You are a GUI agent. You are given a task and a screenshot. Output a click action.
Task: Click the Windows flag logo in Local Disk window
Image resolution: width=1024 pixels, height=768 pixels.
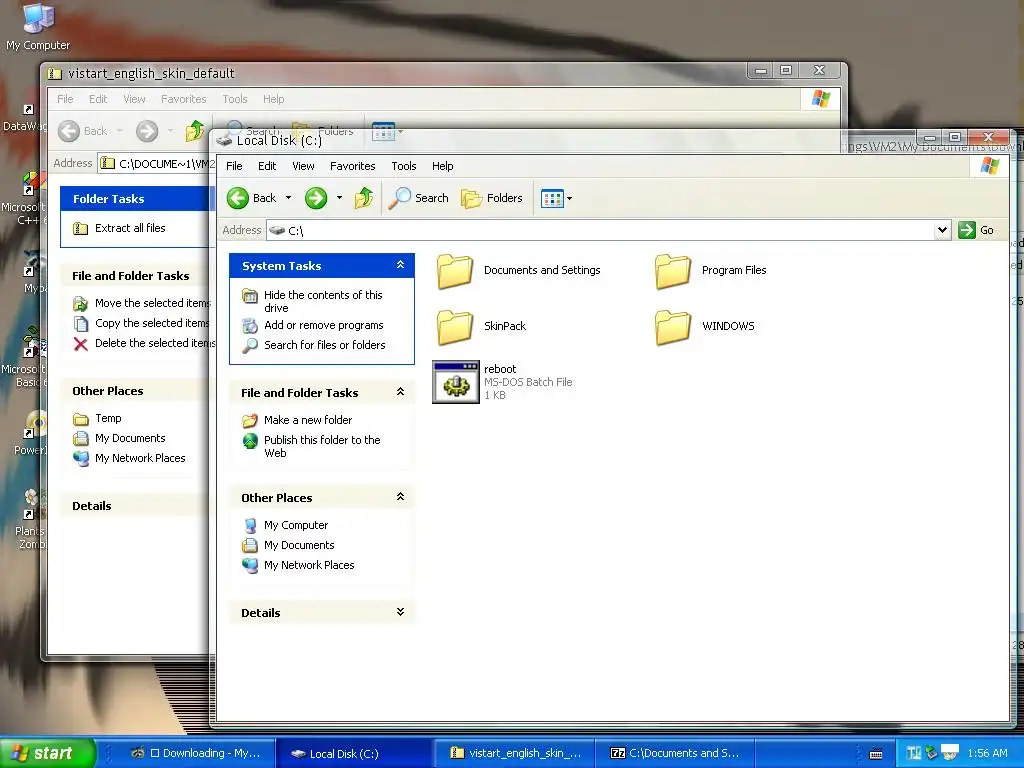(989, 166)
